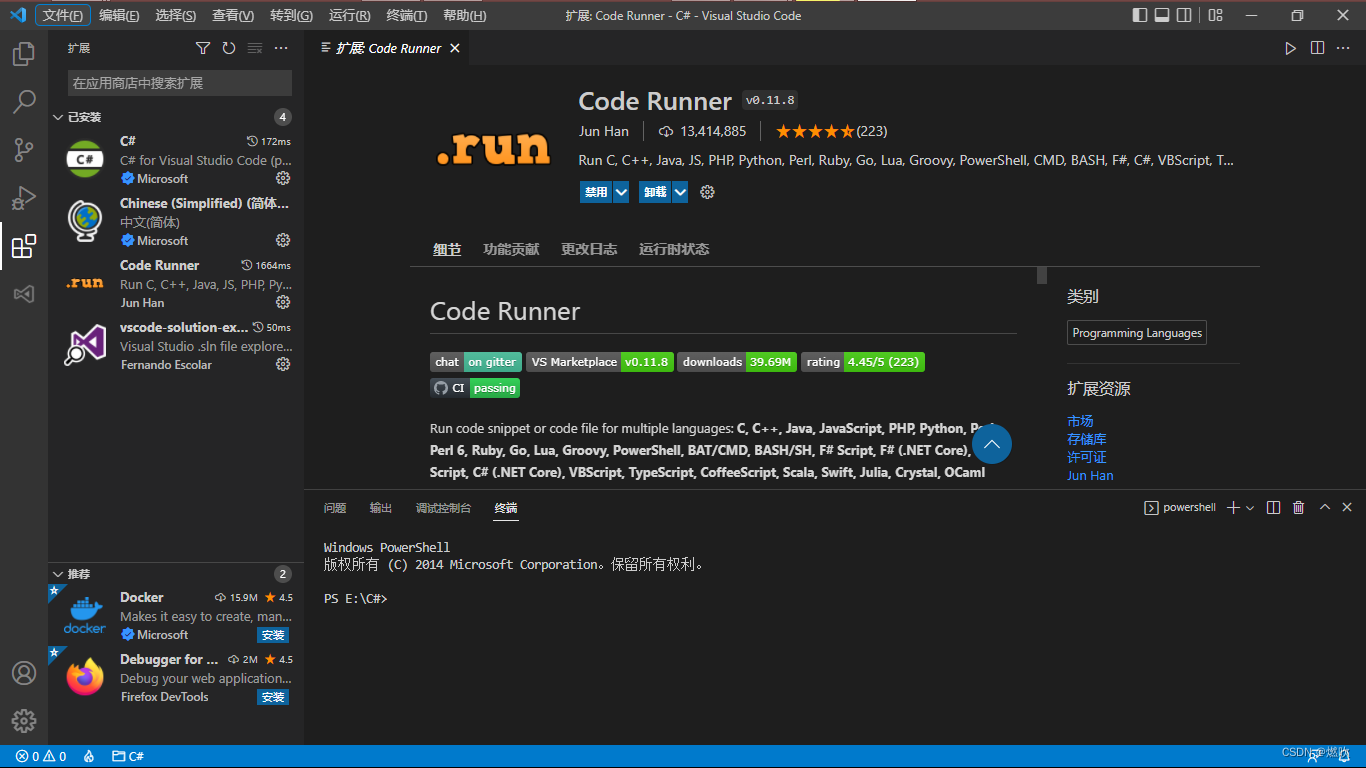Switch to the Output panel tab
Image resolution: width=1366 pixels, height=768 pixels.
click(x=381, y=508)
